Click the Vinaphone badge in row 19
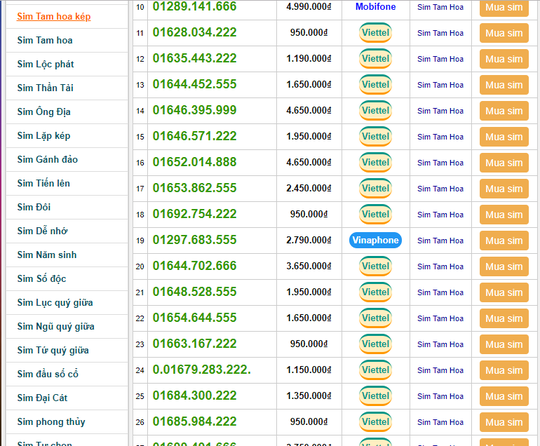Screen dimensions: 540x446 click(x=375, y=240)
